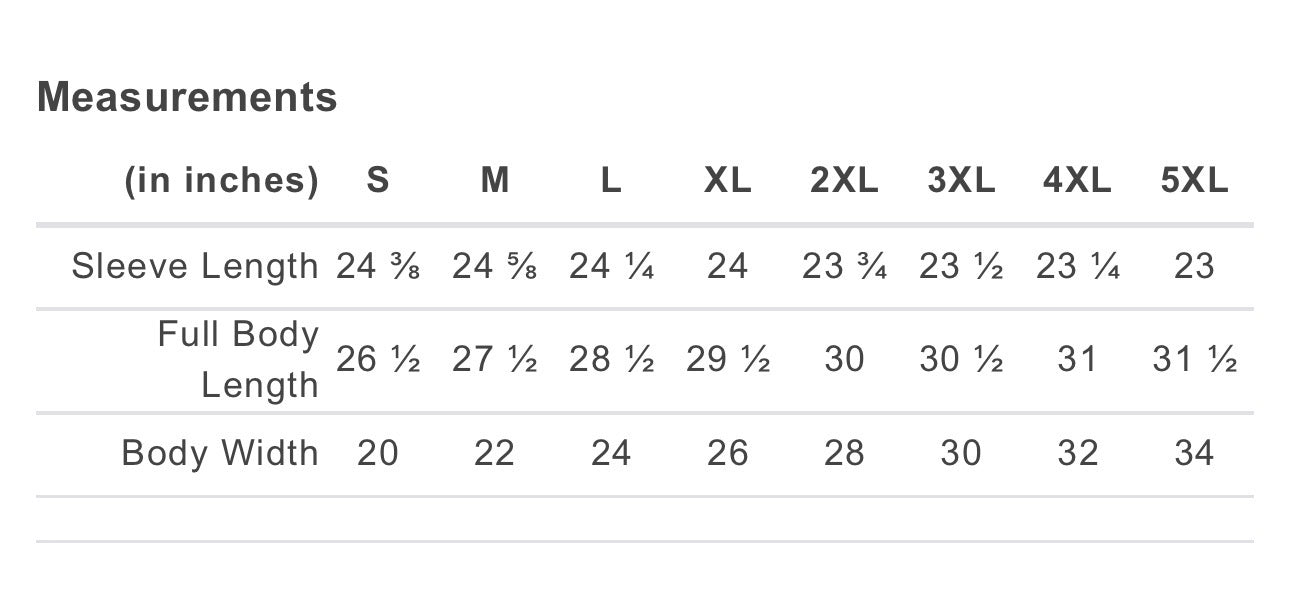The image size is (1290, 610).
Task: Click the 3XL column header
Action: [961, 180]
